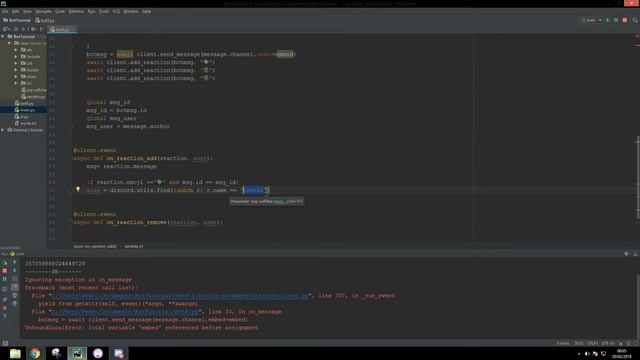Open the Refactor menu
This screenshot has width=640, height=360.
tap(76, 11)
